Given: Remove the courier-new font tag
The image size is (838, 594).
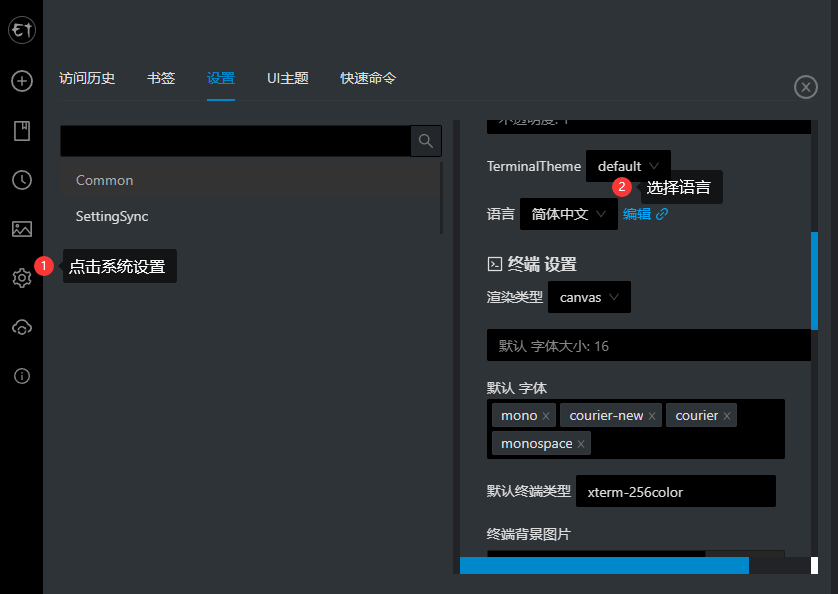Looking at the screenshot, I should coord(652,416).
